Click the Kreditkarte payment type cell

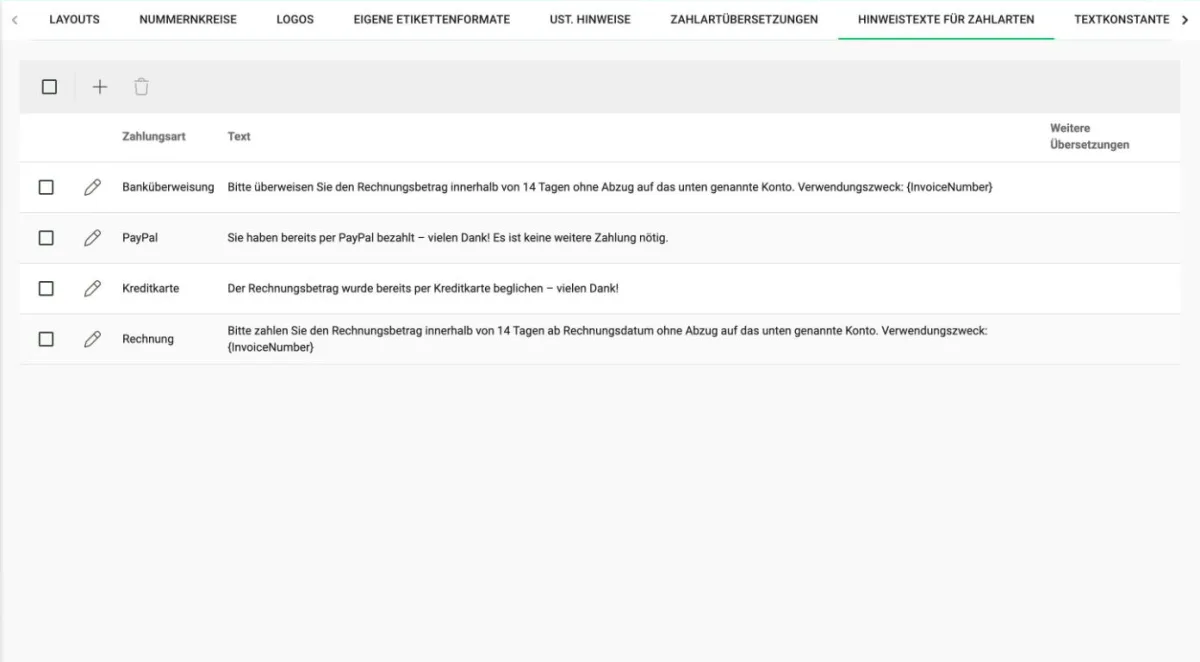click(151, 288)
